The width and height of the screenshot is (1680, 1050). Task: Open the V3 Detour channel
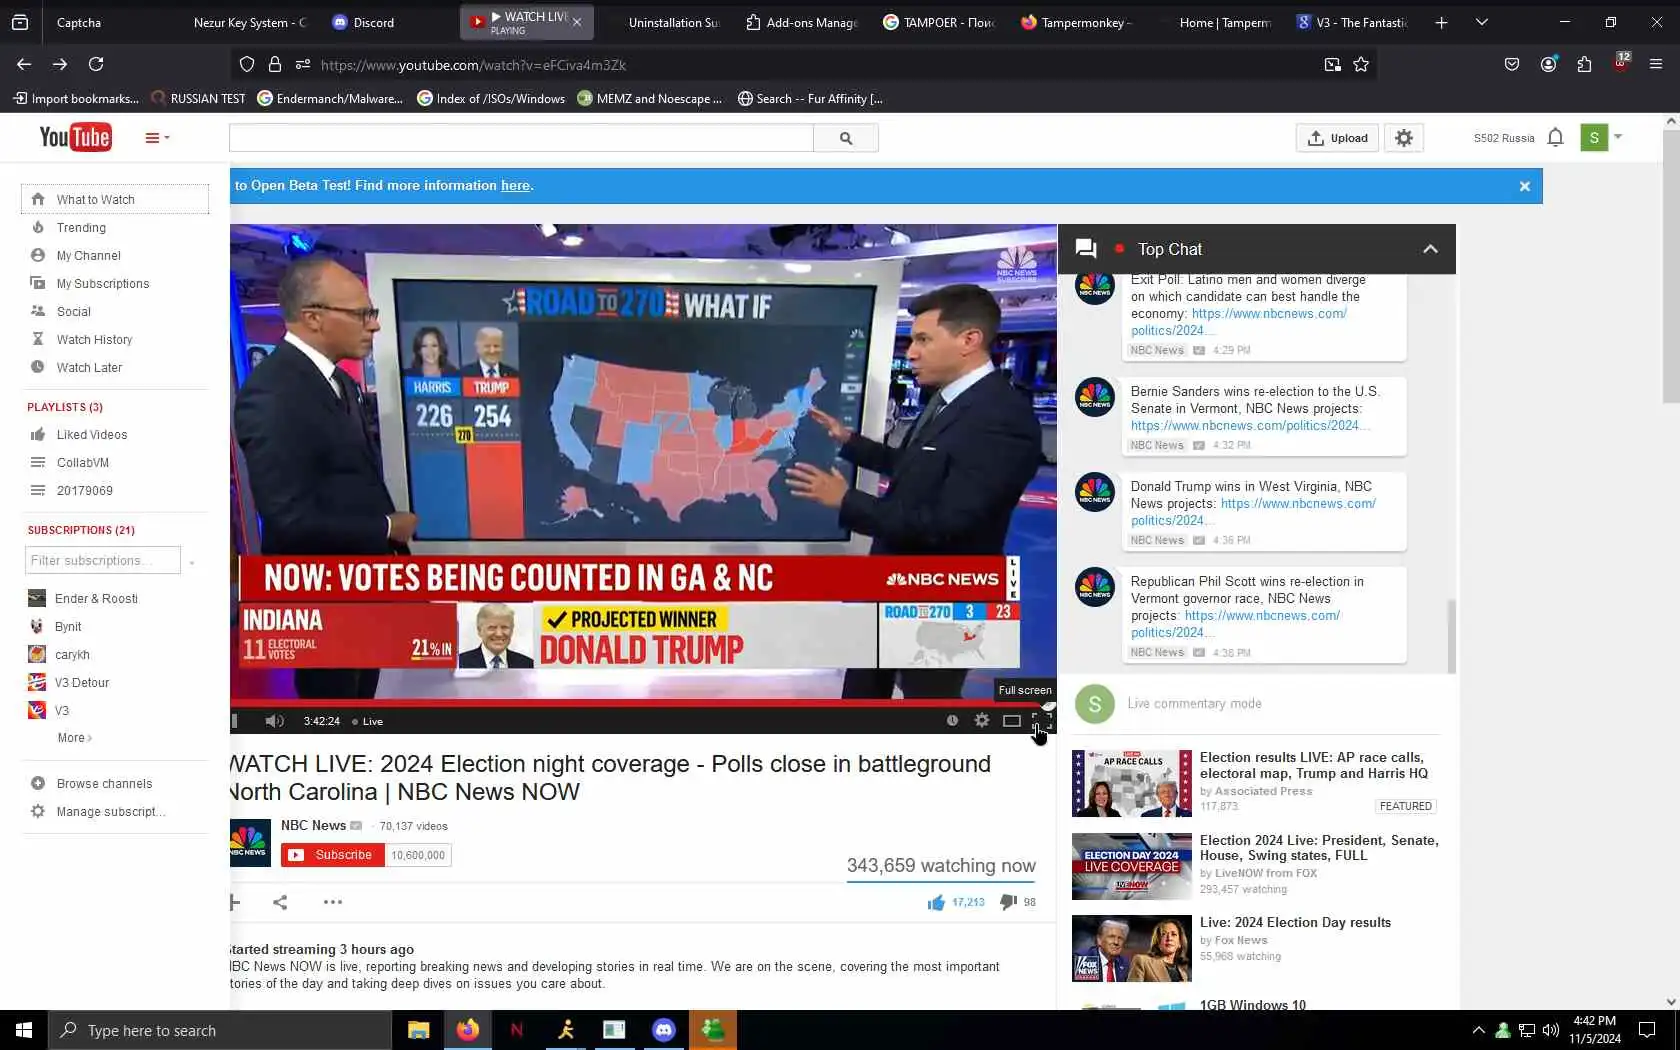[82, 683]
